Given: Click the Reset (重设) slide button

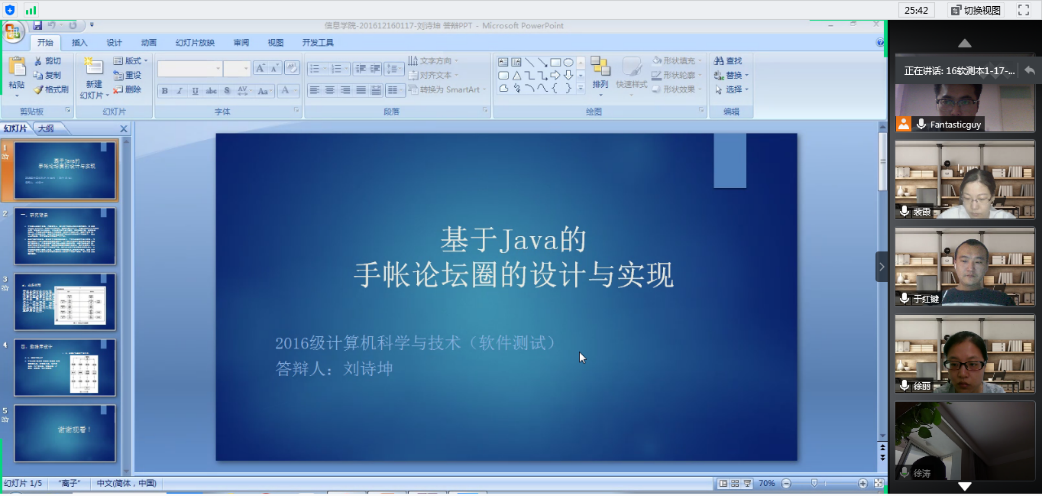Looking at the screenshot, I should [x=127, y=75].
